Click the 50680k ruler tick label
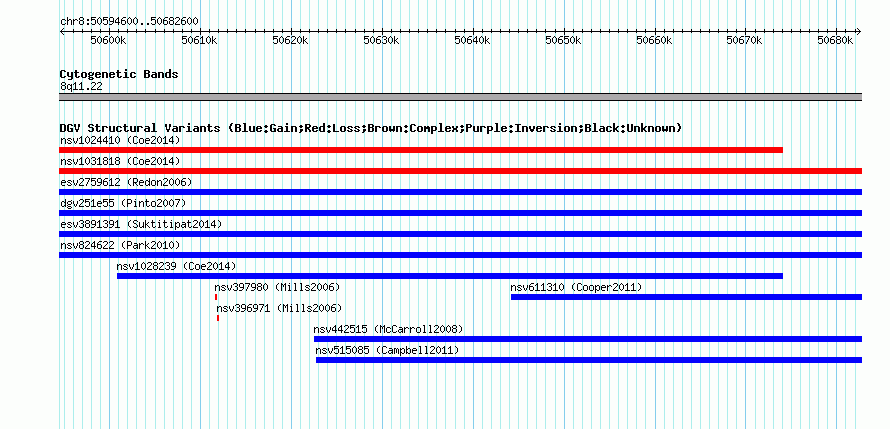The width and height of the screenshot is (890, 429). point(835,40)
